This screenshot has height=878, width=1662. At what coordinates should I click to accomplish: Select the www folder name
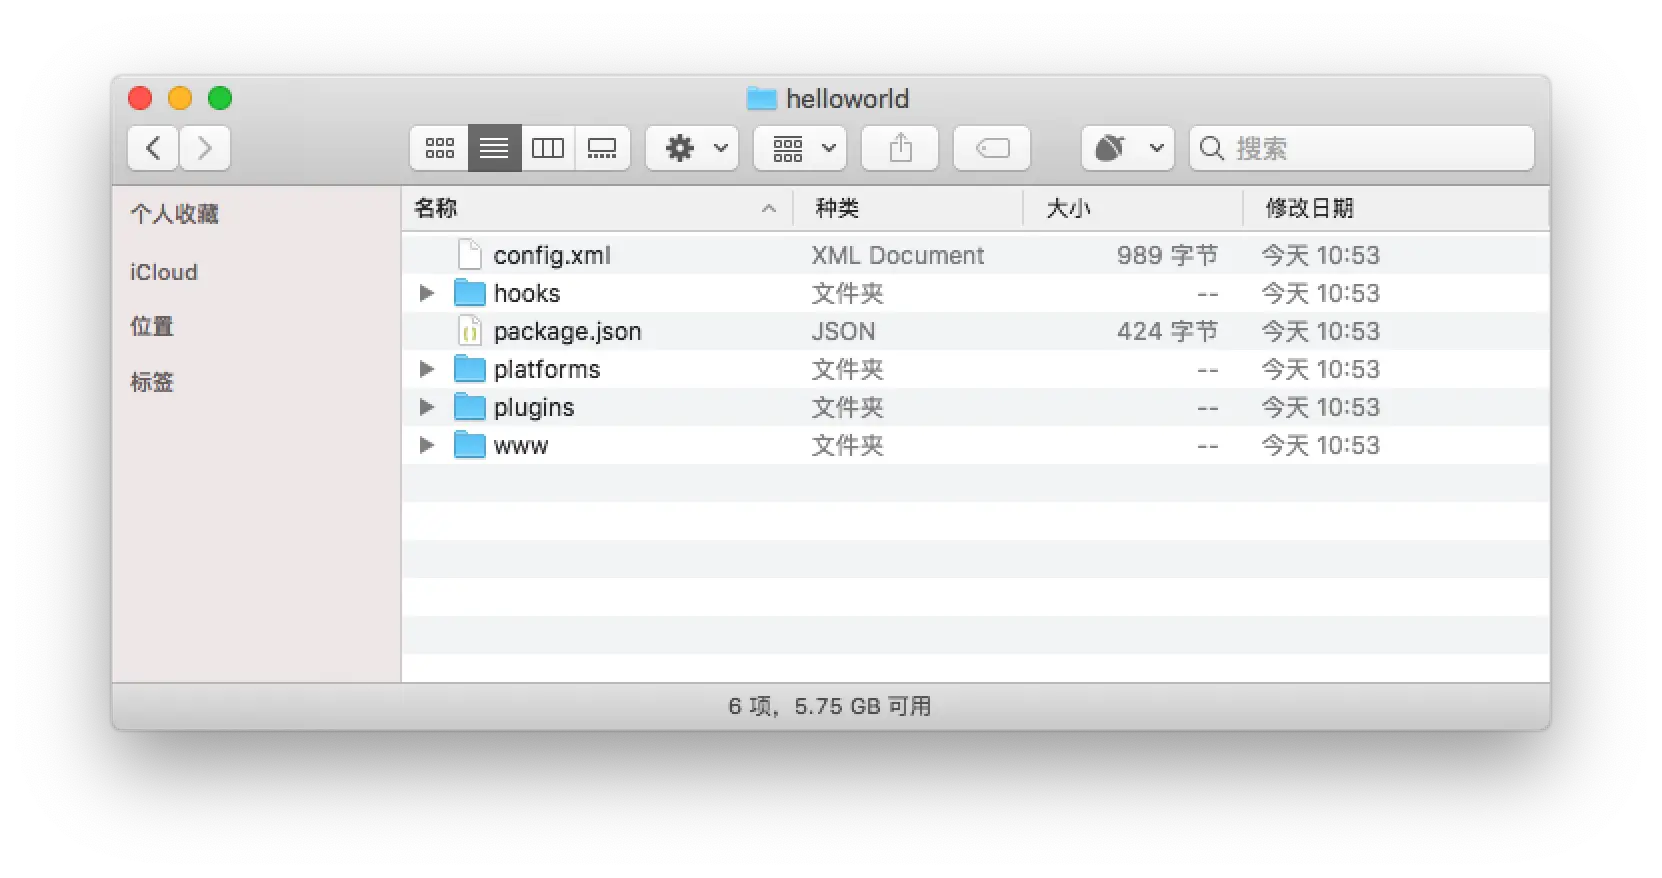coord(521,446)
